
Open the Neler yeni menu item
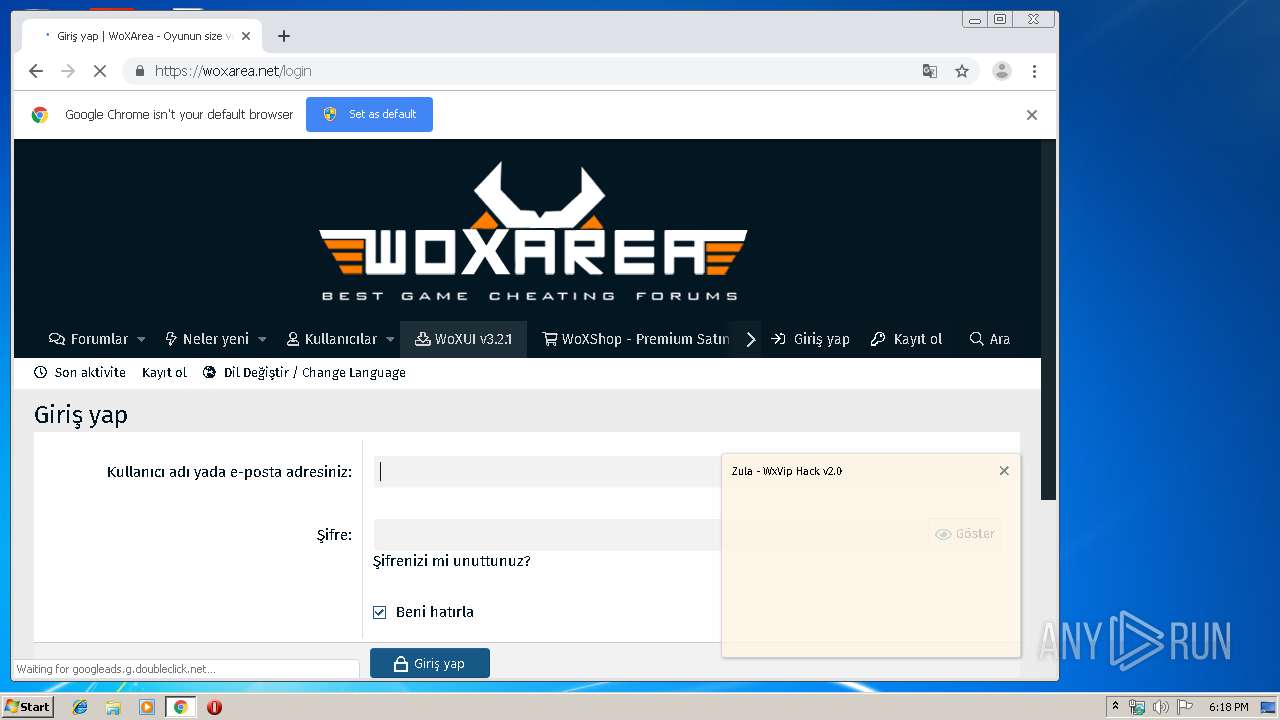tap(206, 339)
